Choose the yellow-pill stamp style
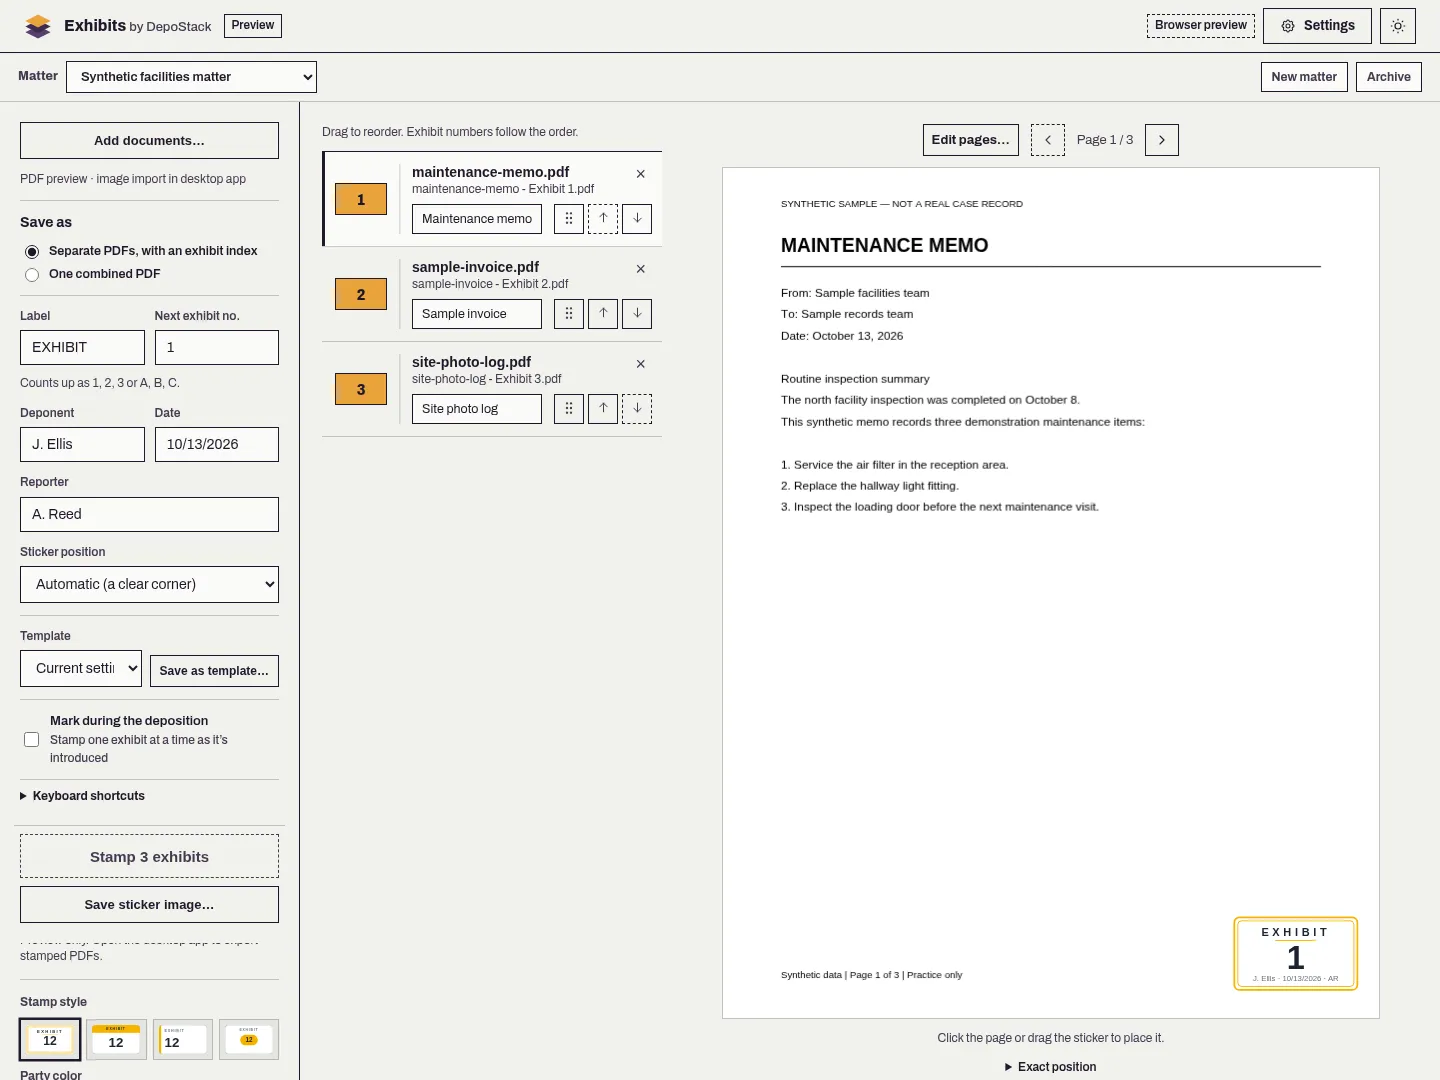 click(x=249, y=1039)
